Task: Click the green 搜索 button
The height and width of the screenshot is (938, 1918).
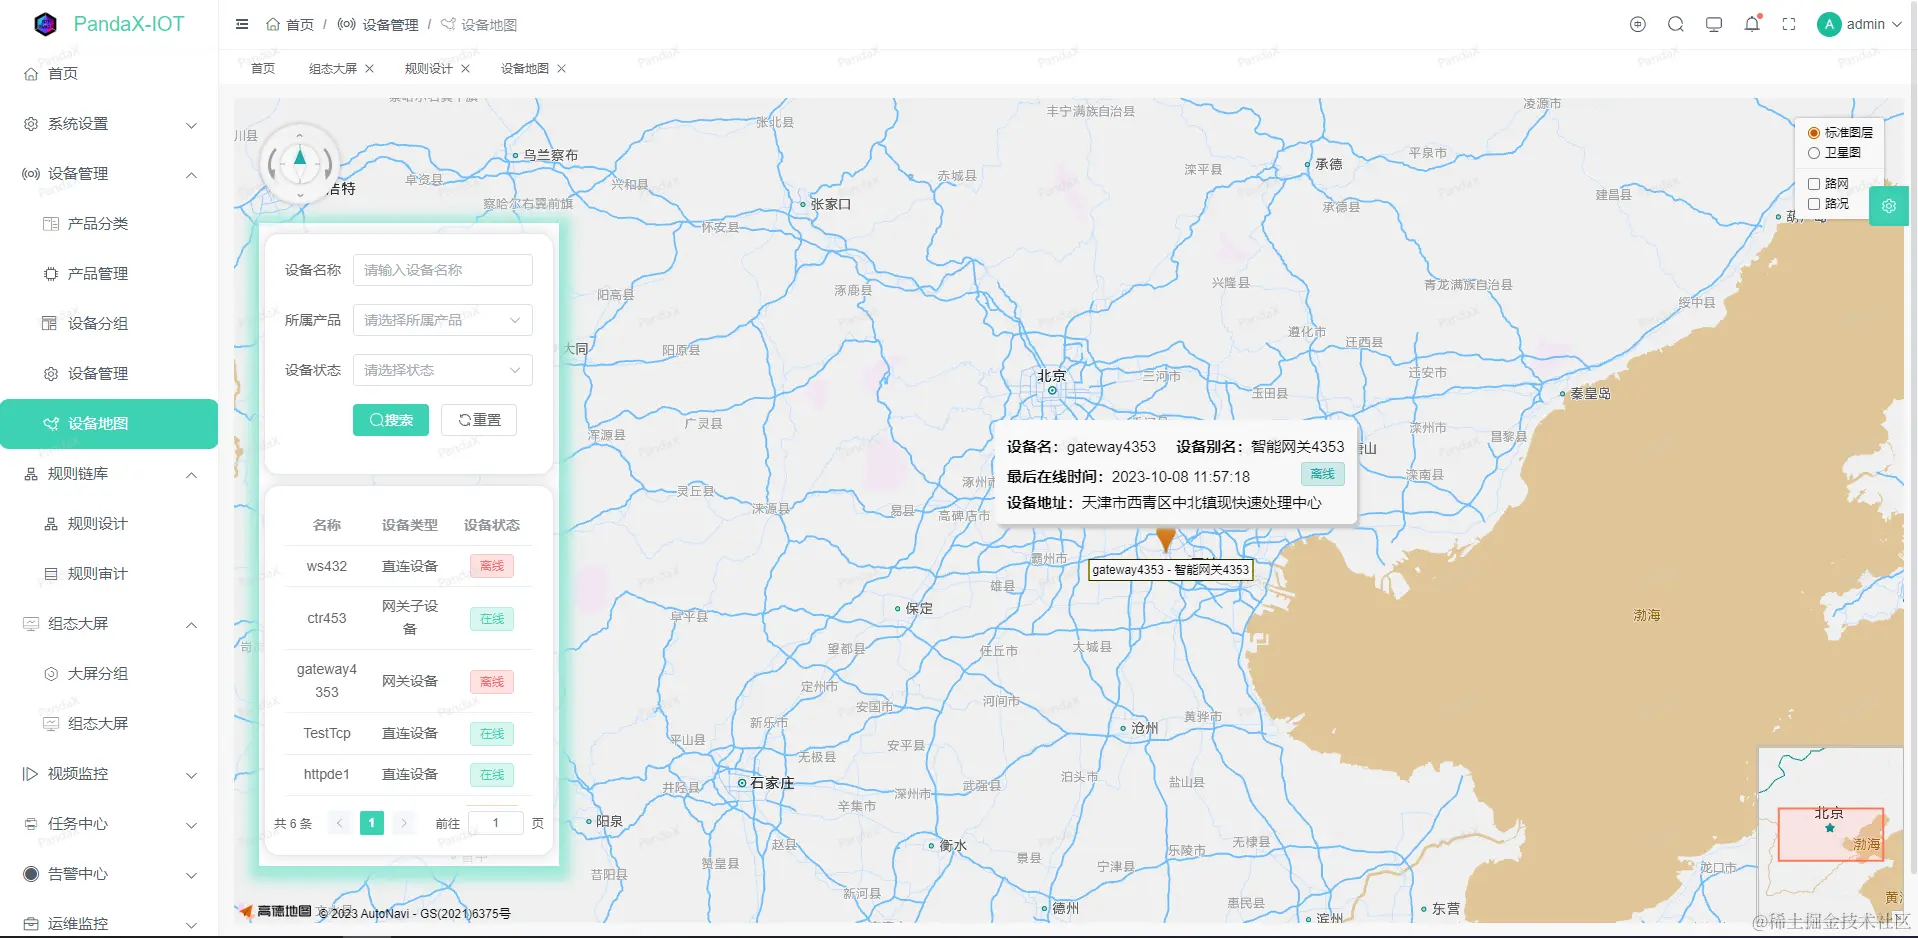Action: pyautogui.click(x=391, y=420)
